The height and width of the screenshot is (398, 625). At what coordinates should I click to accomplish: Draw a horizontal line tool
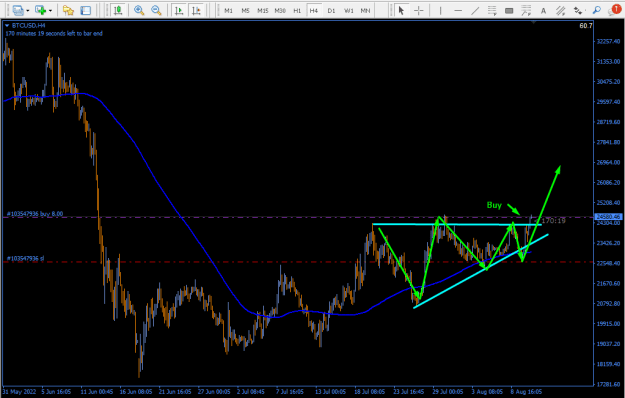[458, 10]
